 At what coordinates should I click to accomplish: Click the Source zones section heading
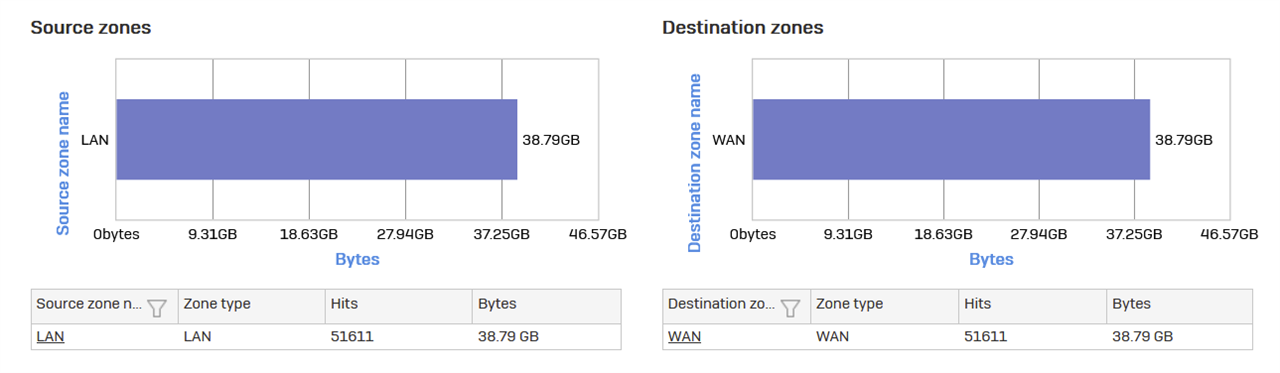point(91,28)
